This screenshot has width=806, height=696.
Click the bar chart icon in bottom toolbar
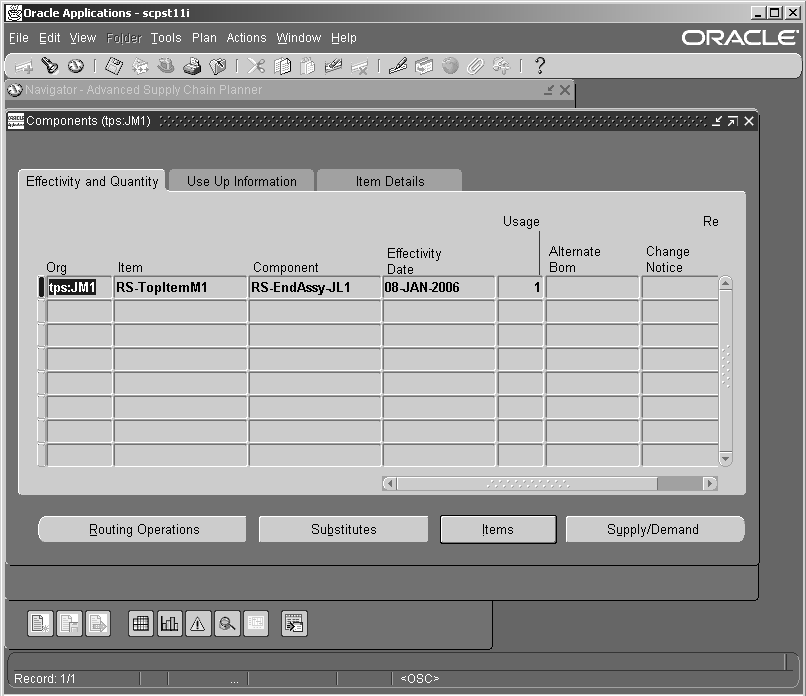tap(169, 624)
